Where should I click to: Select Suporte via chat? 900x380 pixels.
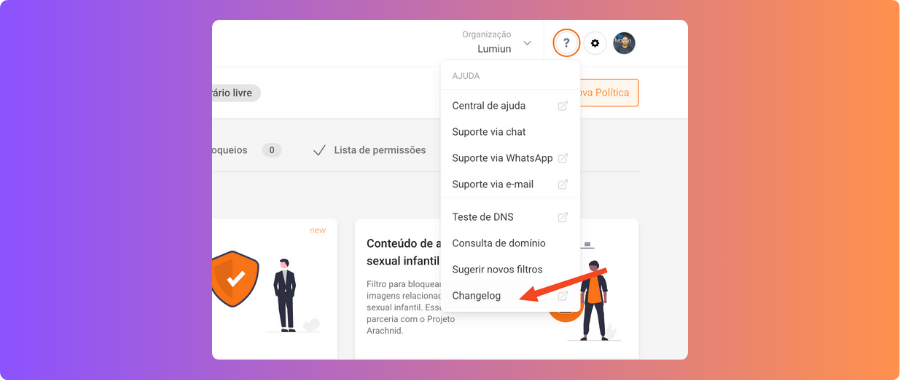pyautogui.click(x=510, y=132)
